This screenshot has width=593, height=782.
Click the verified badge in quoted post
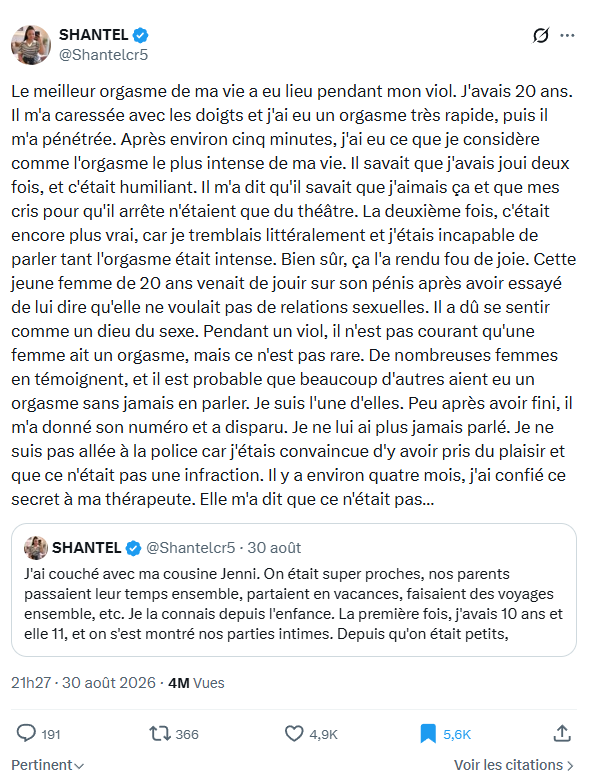pyautogui.click(x=133, y=548)
